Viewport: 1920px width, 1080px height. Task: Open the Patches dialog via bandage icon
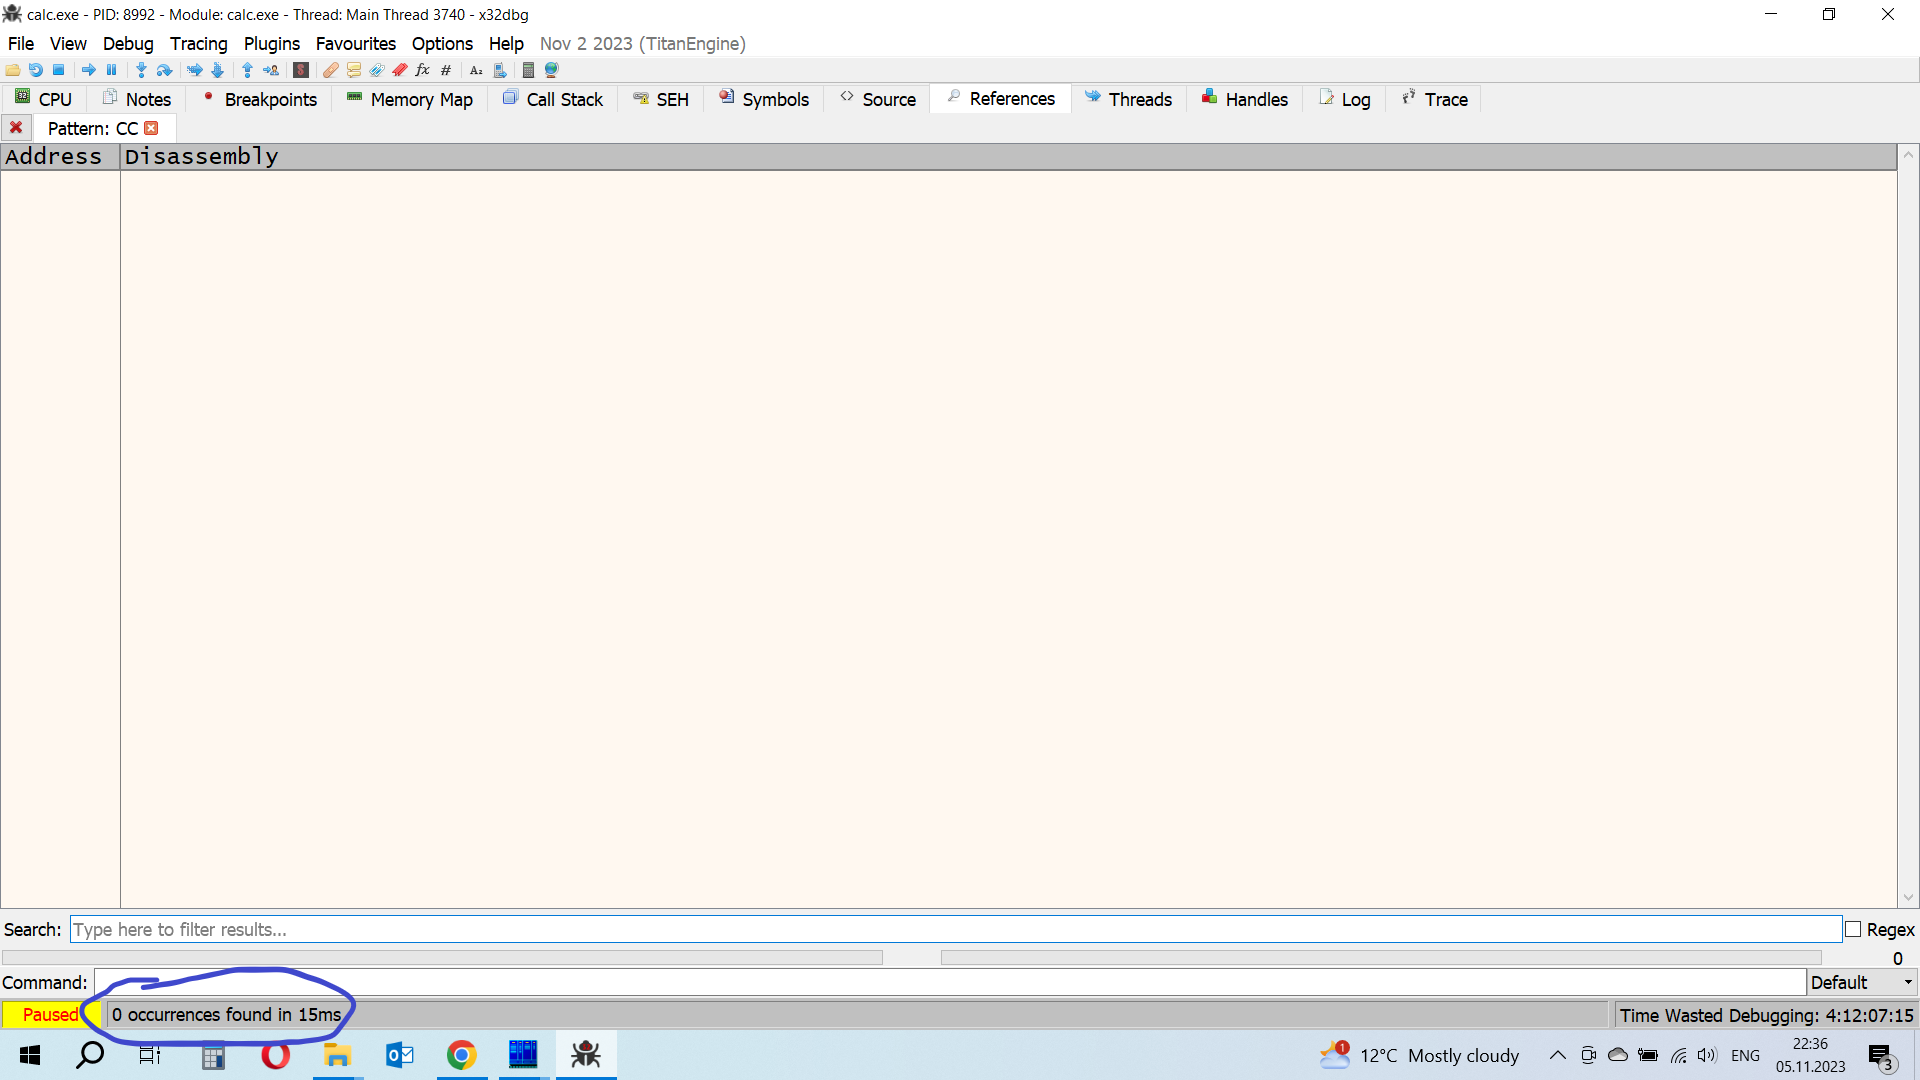click(331, 70)
